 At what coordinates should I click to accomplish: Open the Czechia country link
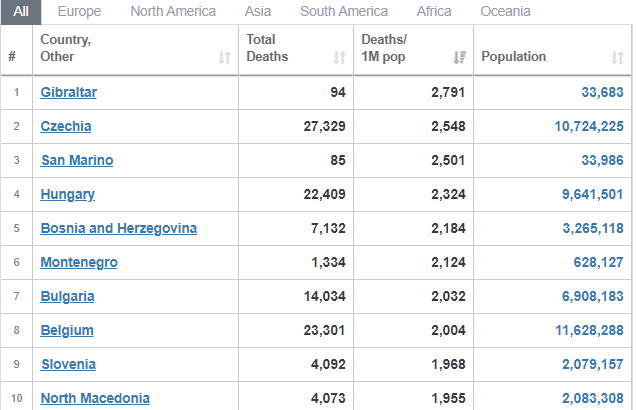coord(66,127)
